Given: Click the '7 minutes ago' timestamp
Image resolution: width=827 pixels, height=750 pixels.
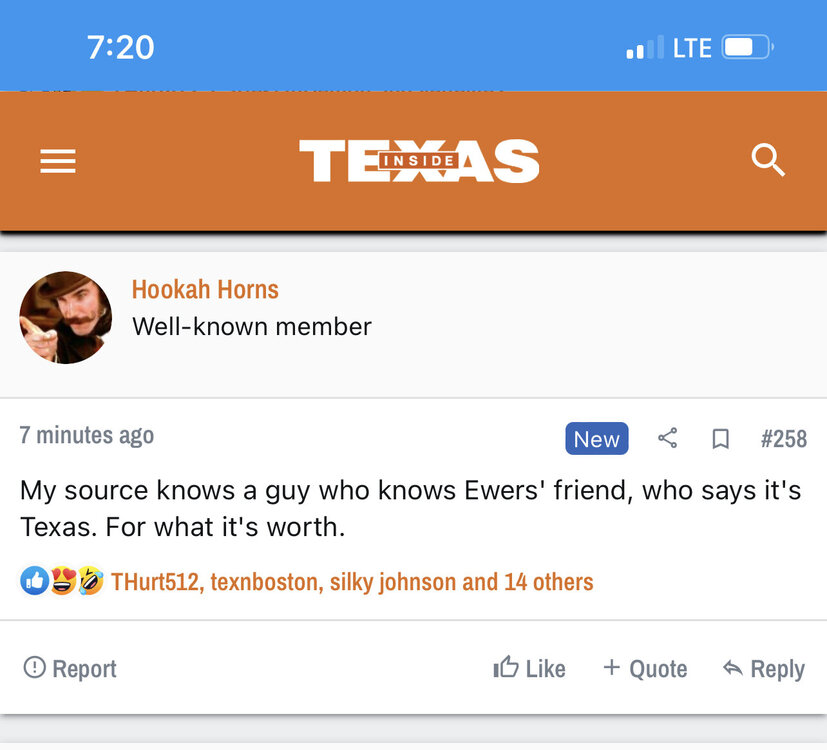Looking at the screenshot, I should [x=87, y=435].
